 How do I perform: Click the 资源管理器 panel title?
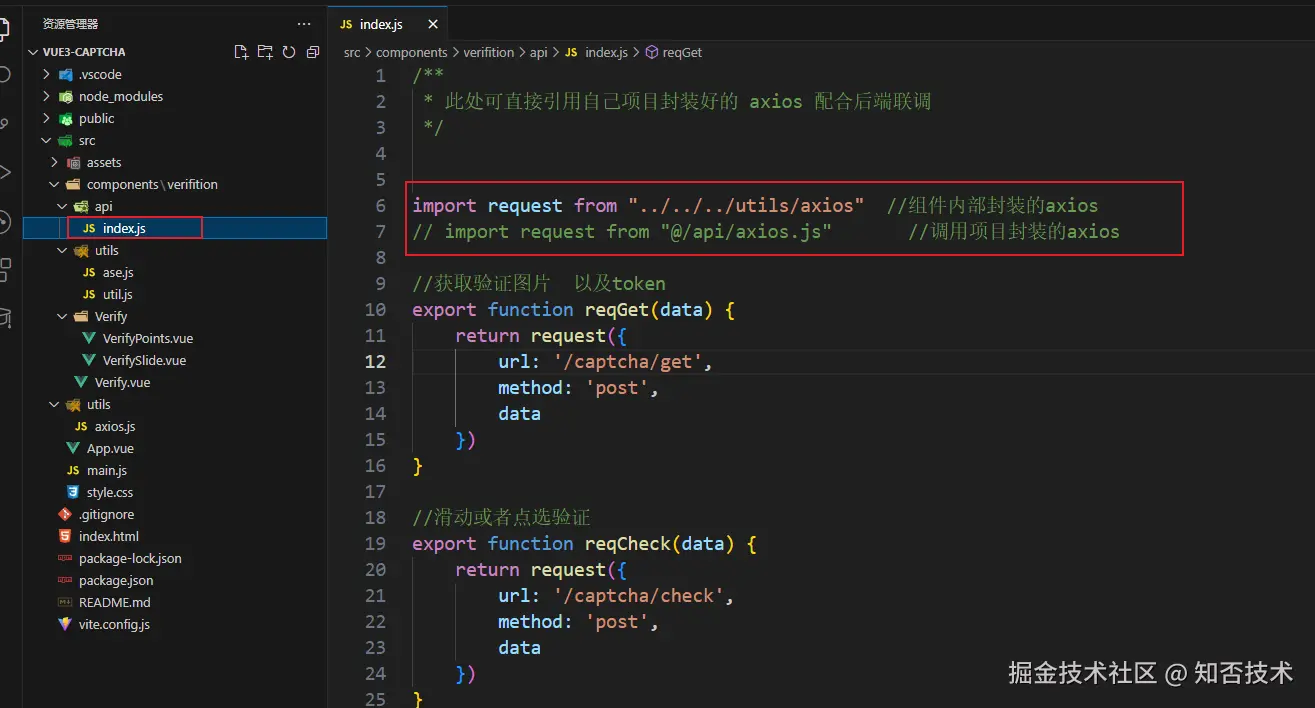71,24
